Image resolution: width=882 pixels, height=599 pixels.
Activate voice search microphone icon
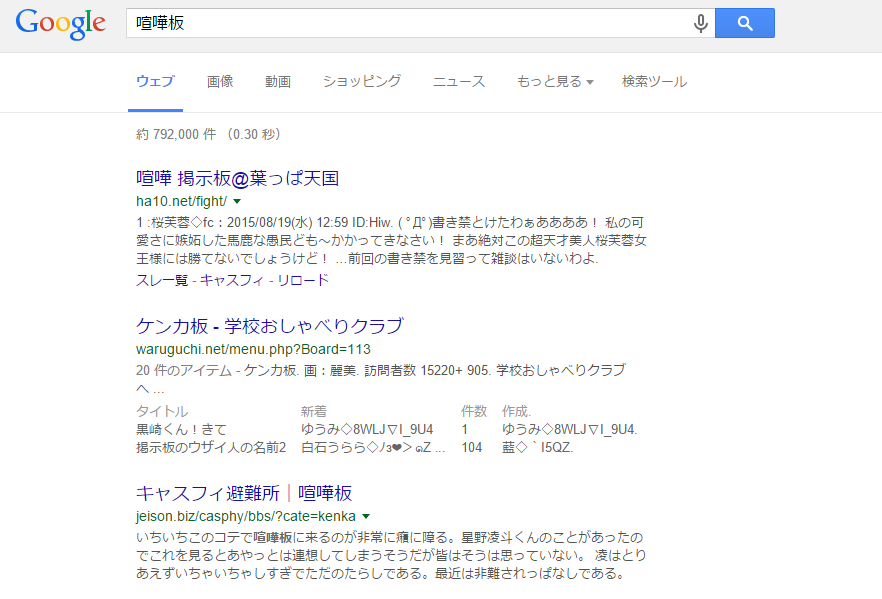[700, 23]
